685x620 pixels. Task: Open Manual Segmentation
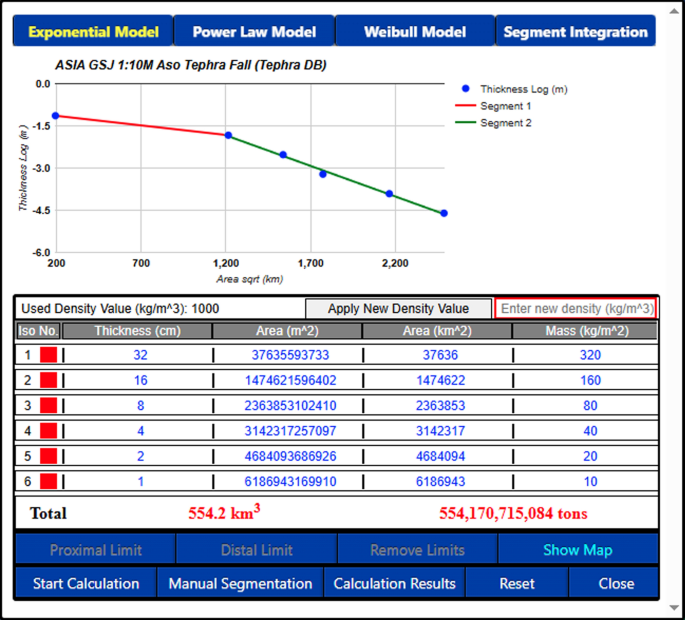pyautogui.click(x=240, y=583)
